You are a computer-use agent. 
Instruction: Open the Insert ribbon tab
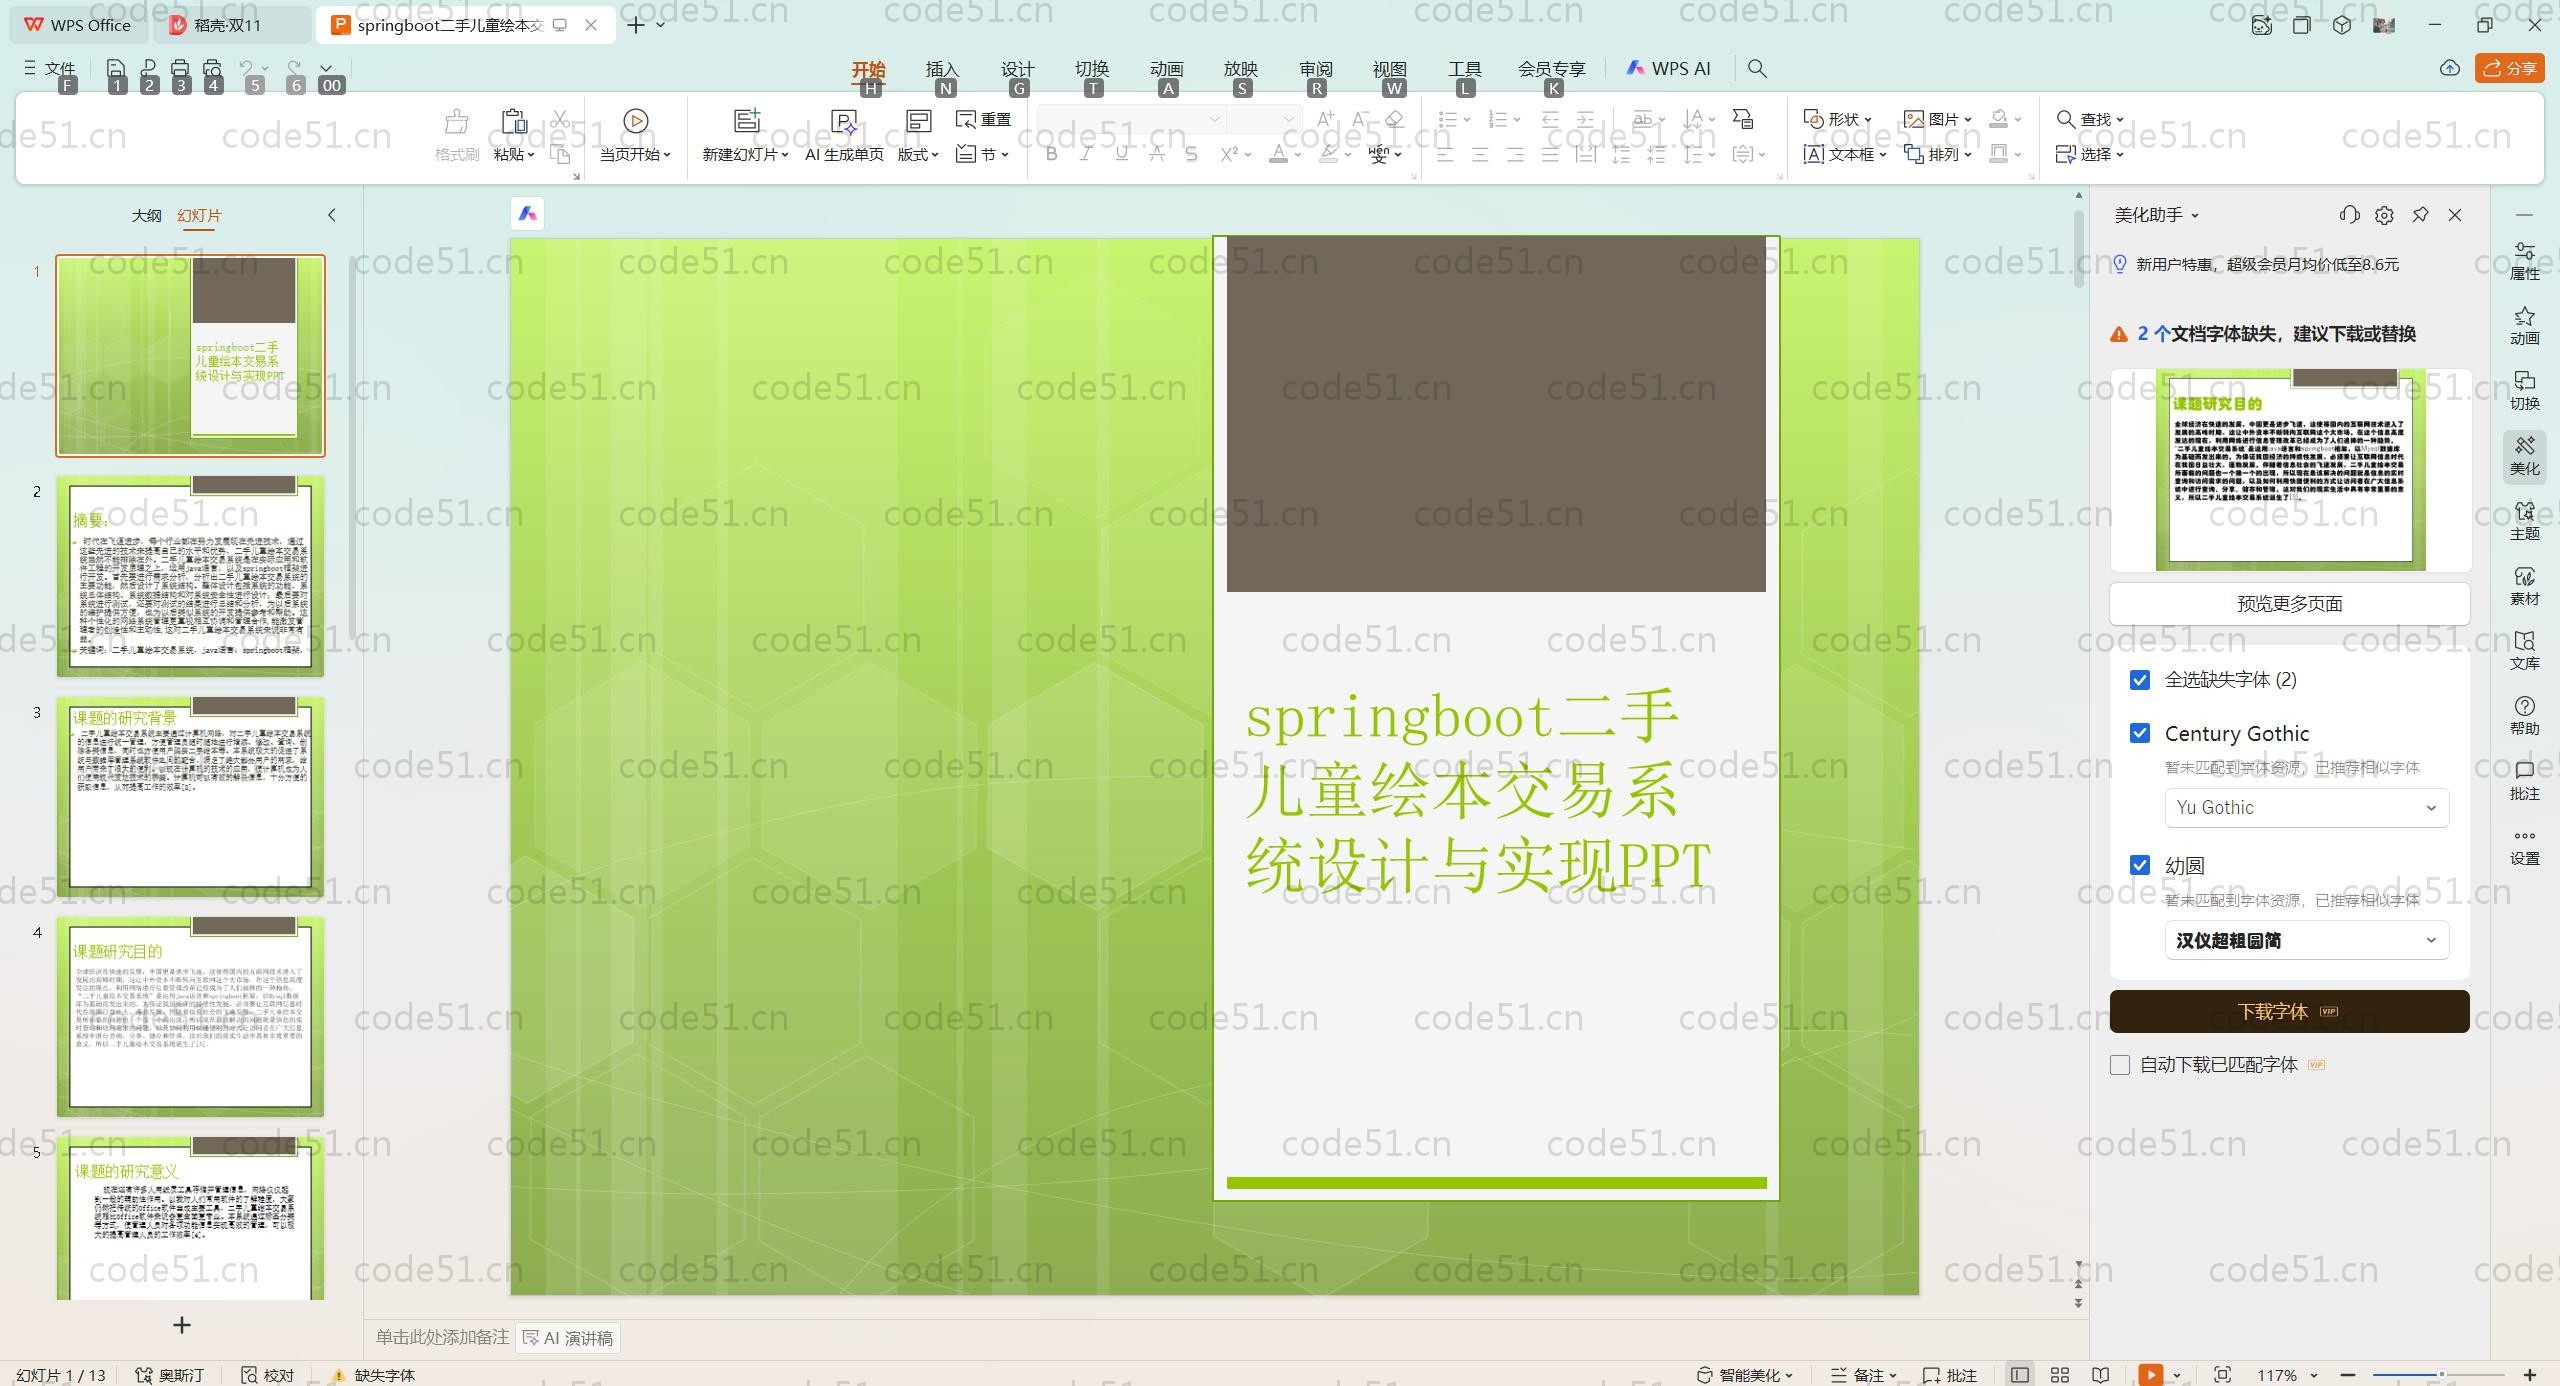(x=941, y=69)
